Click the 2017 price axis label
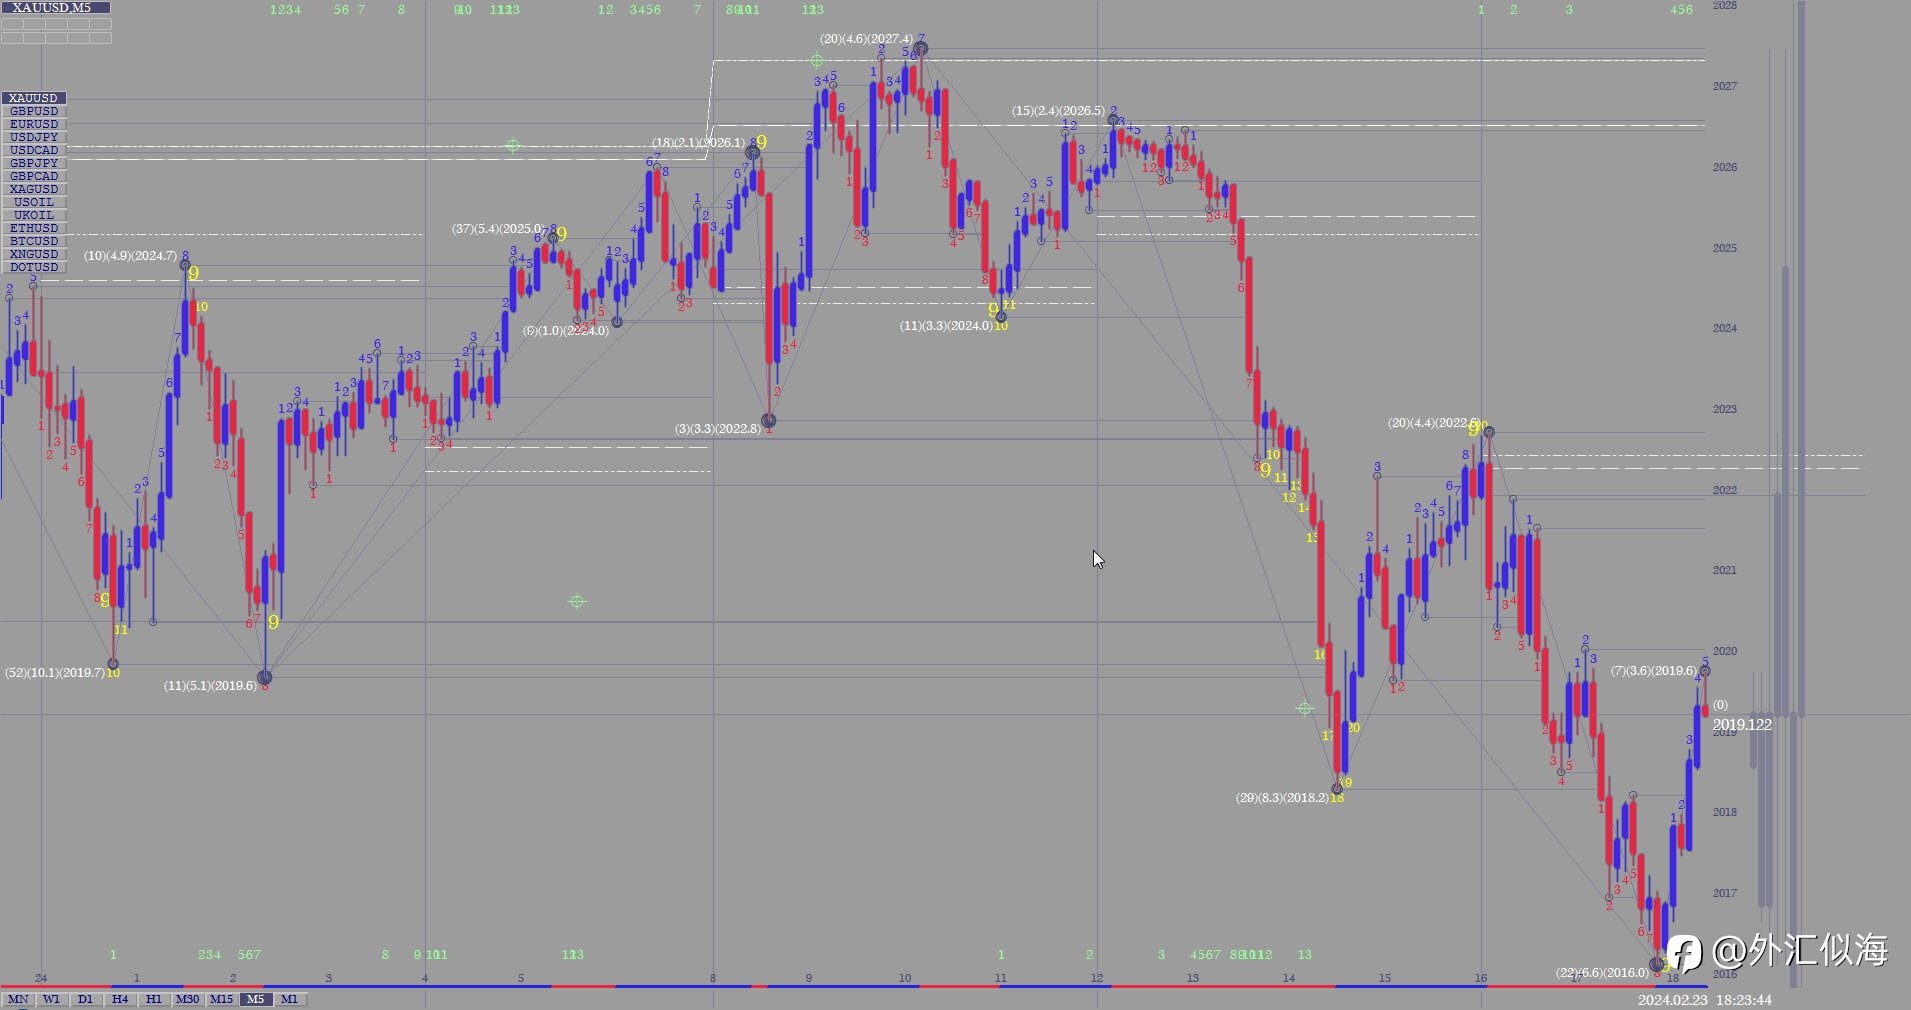Screen dimensions: 1911x1010 coord(1724,893)
